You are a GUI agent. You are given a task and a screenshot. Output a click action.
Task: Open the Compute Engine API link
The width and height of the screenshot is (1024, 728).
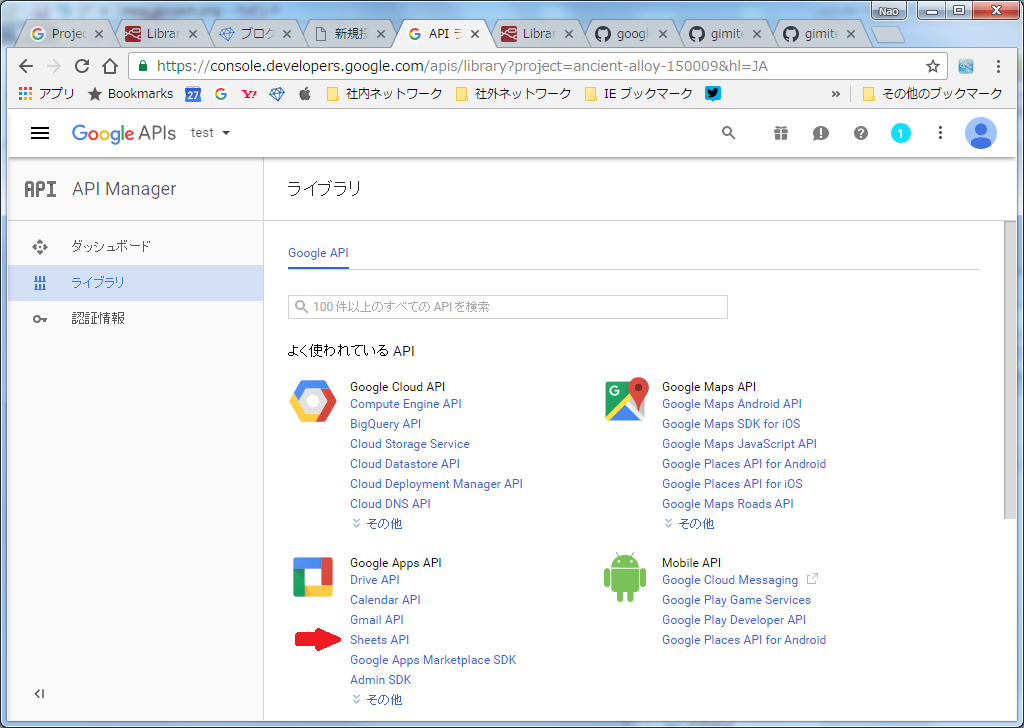pyautogui.click(x=406, y=404)
